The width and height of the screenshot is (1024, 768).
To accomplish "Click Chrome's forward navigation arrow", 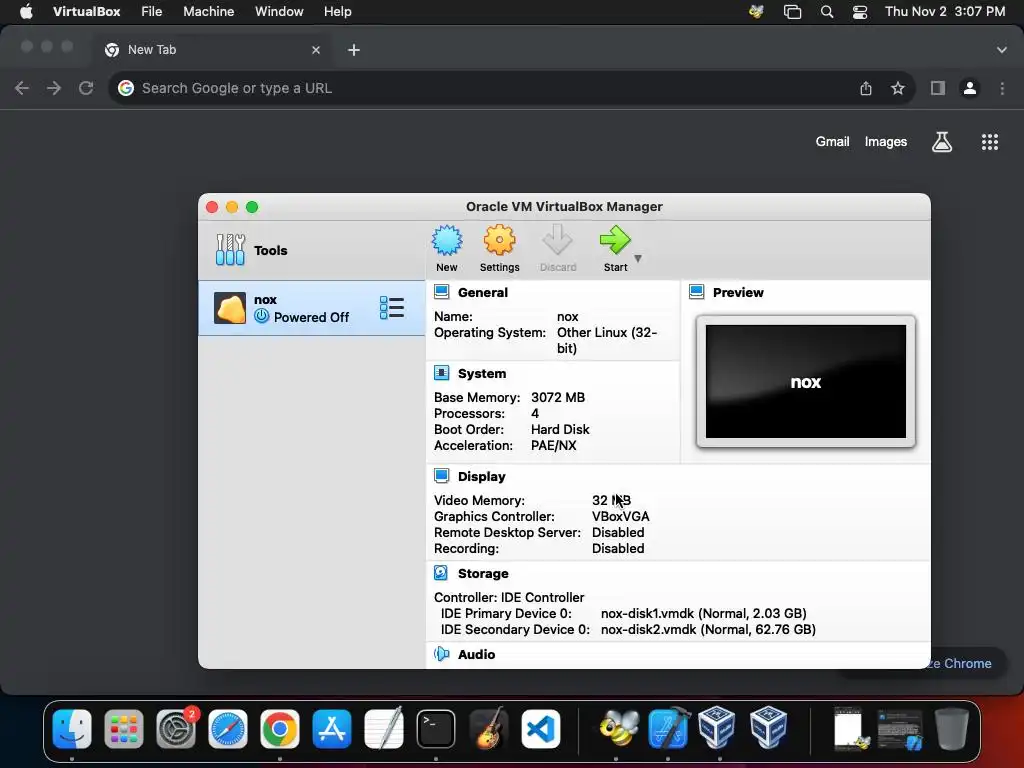I will pyautogui.click(x=54, y=88).
